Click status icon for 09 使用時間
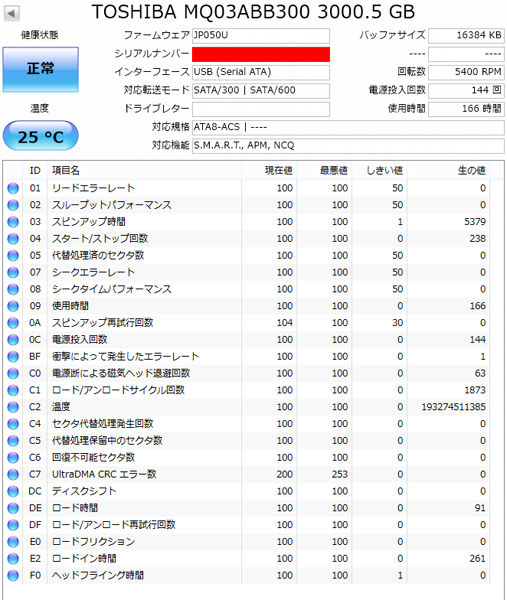This screenshot has width=507, height=600. 13,306
